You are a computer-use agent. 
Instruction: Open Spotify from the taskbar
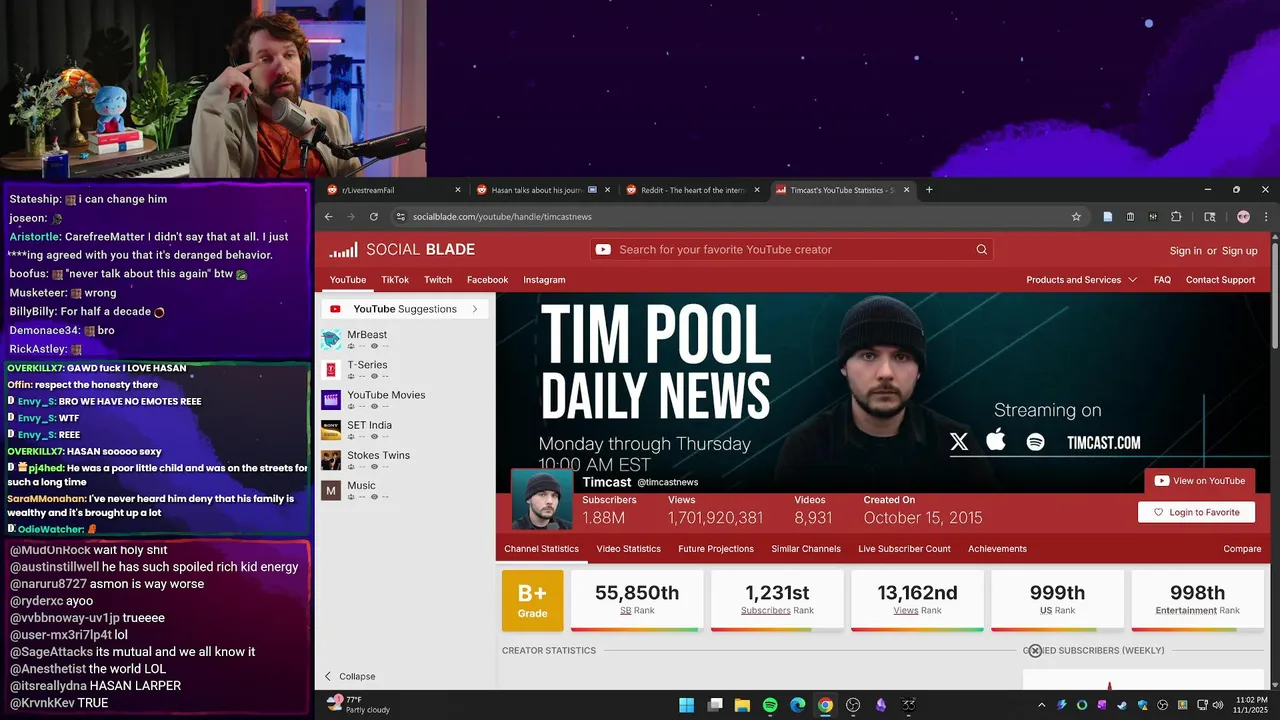(770, 705)
